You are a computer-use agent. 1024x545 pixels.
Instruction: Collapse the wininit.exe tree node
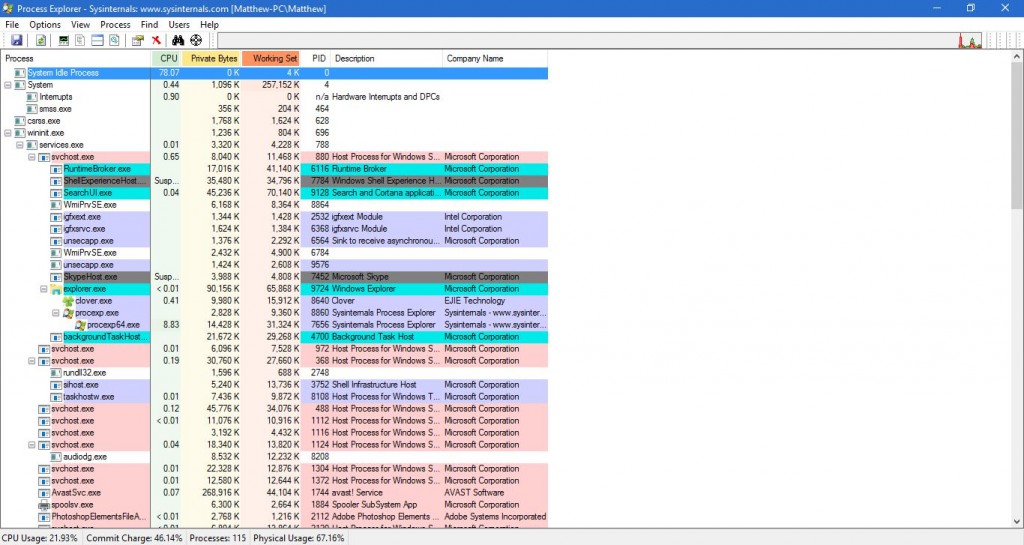point(8,133)
